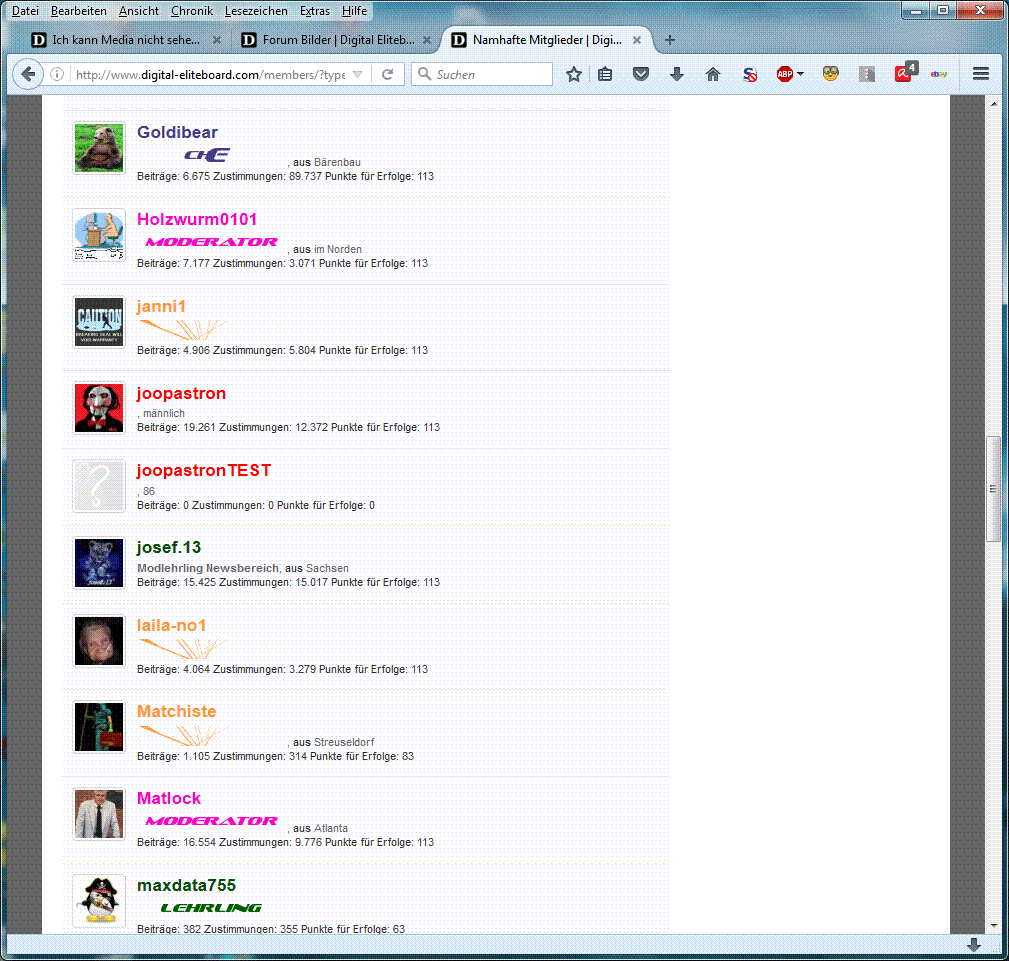
Task: Open the downloads arrow icon
Action: click(676, 75)
